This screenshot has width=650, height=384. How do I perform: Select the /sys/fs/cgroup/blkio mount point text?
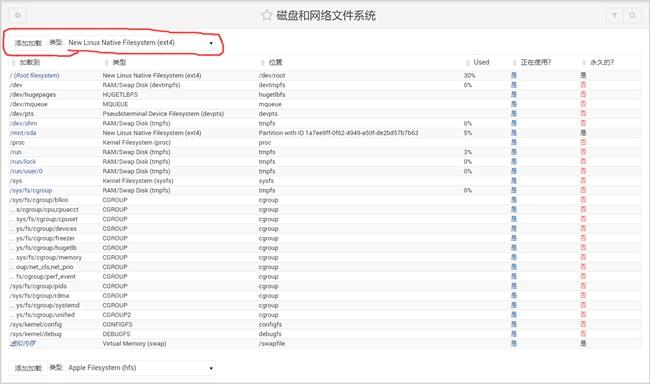tap(39, 200)
